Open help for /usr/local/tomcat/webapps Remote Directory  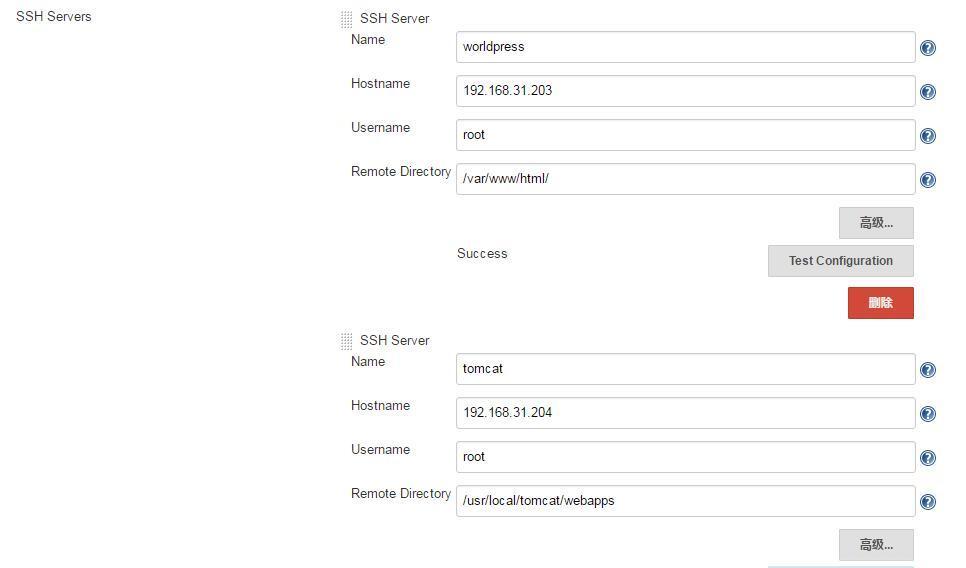(928, 502)
